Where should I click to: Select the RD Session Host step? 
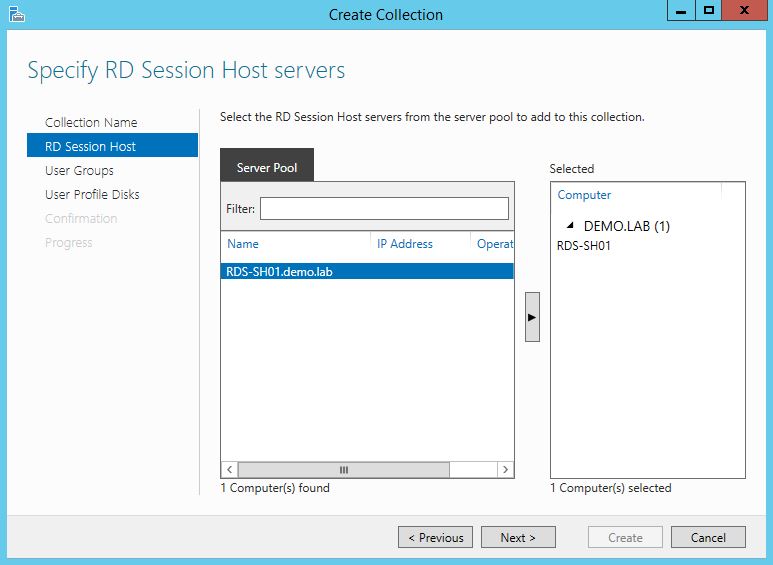tap(90, 146)
